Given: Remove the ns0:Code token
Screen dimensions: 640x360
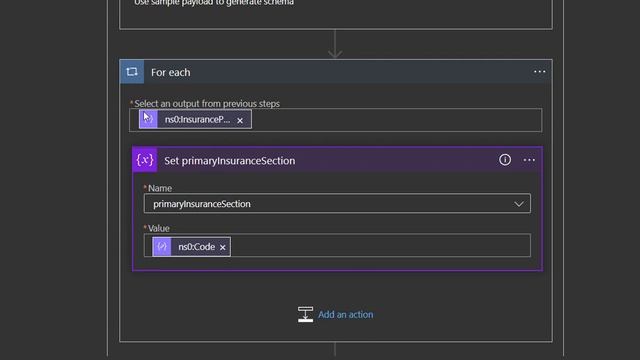Looking at the screenshot, I should 222,247.
